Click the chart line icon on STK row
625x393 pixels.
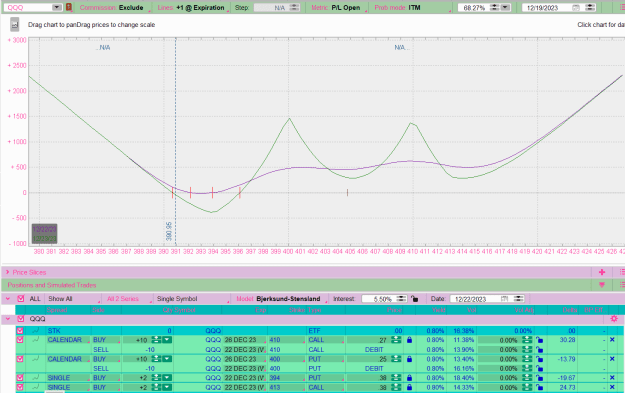tap(36, 330)
